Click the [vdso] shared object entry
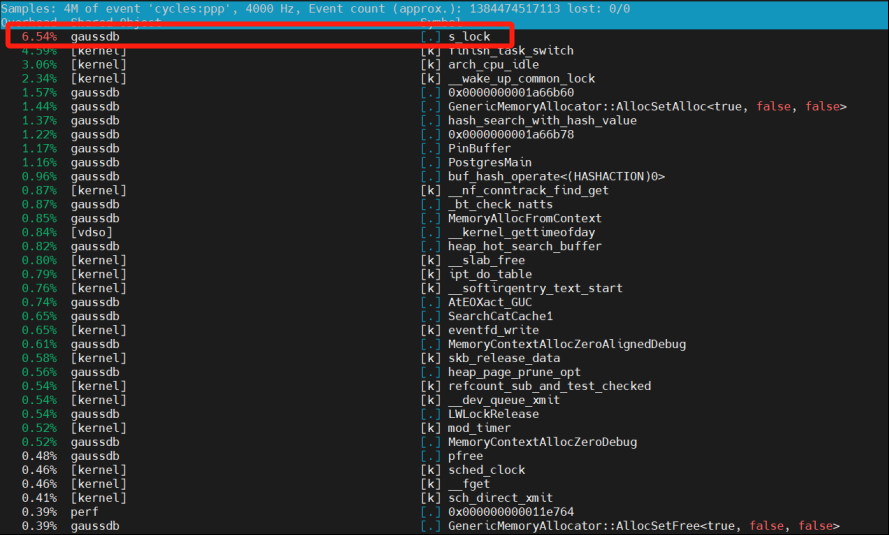Viewport: 889px width, 535px height. (x=91, y=232)
